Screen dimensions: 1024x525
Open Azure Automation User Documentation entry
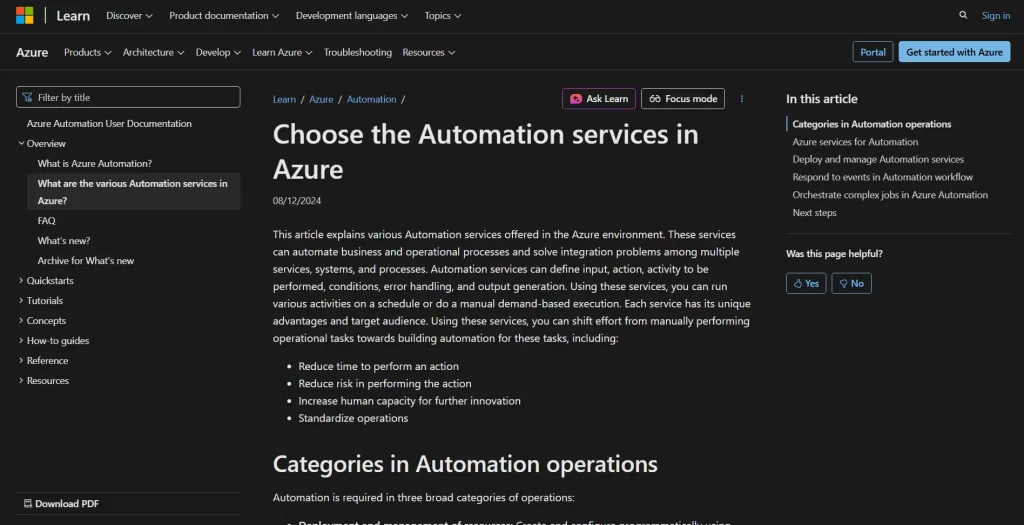click(109, 123)
